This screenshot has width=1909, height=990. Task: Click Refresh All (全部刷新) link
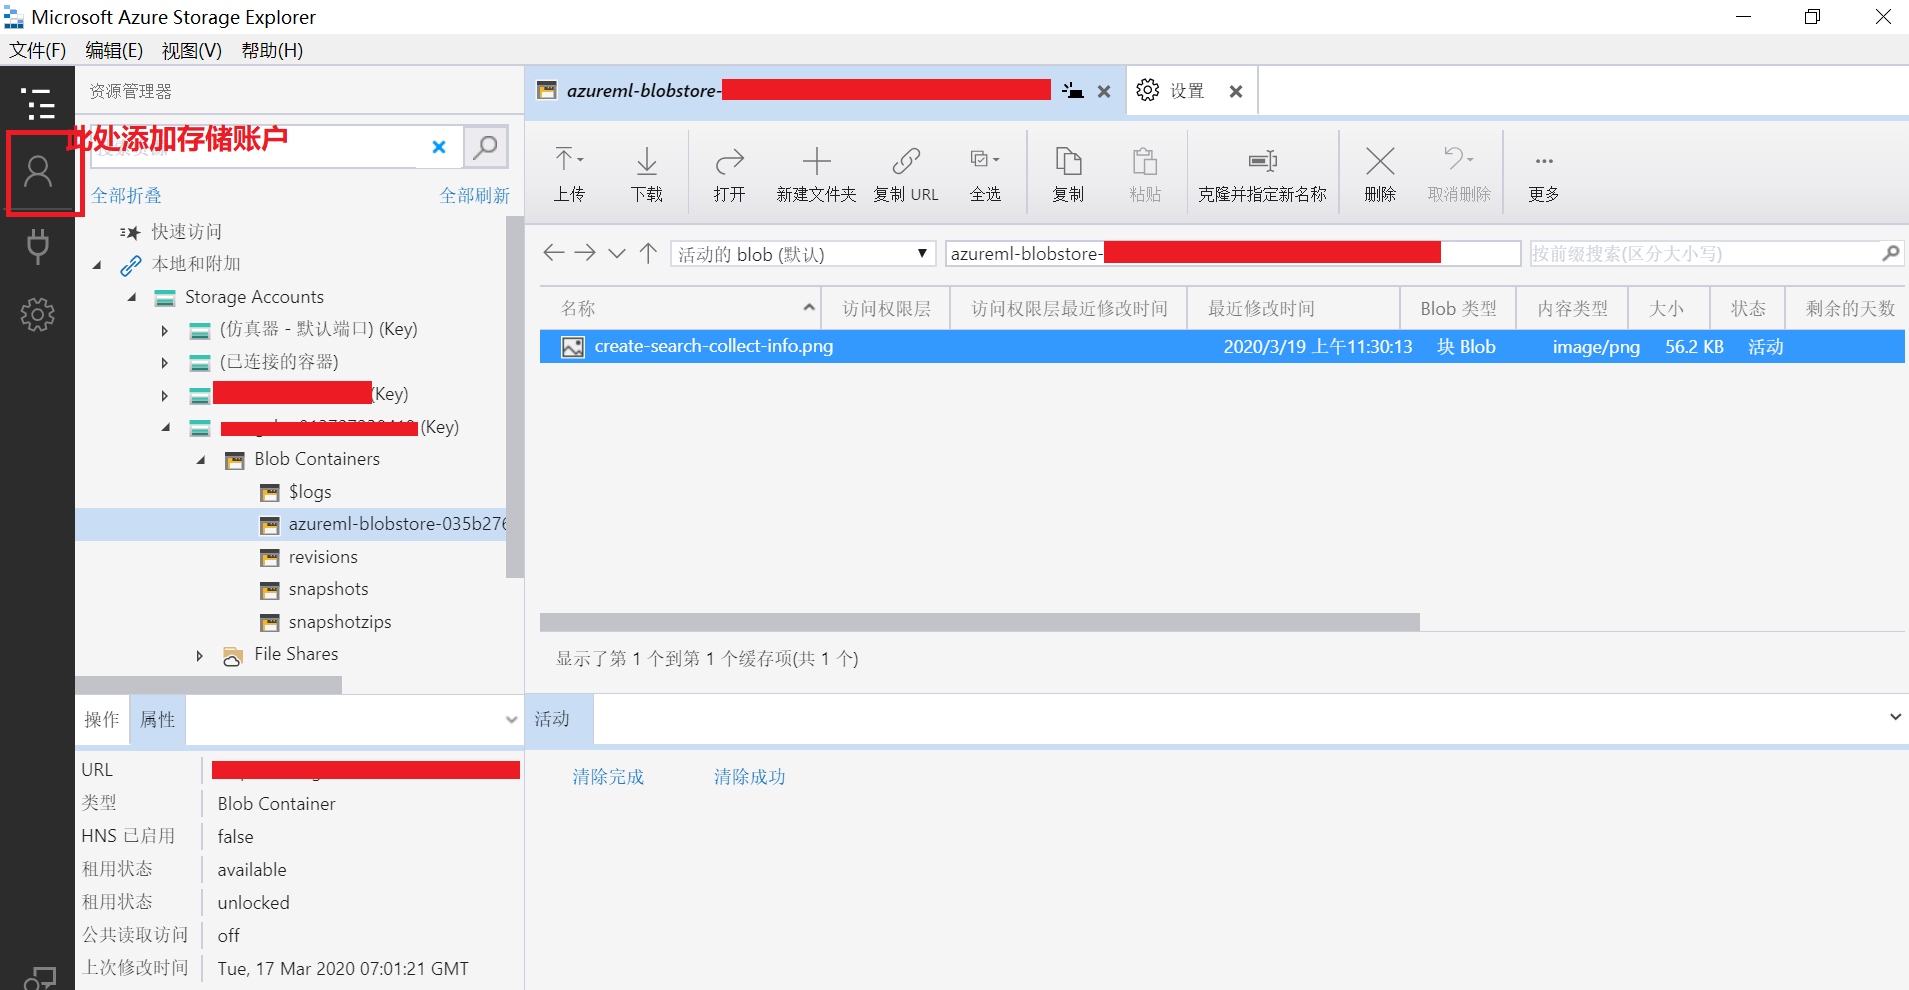tap(474, 195)
